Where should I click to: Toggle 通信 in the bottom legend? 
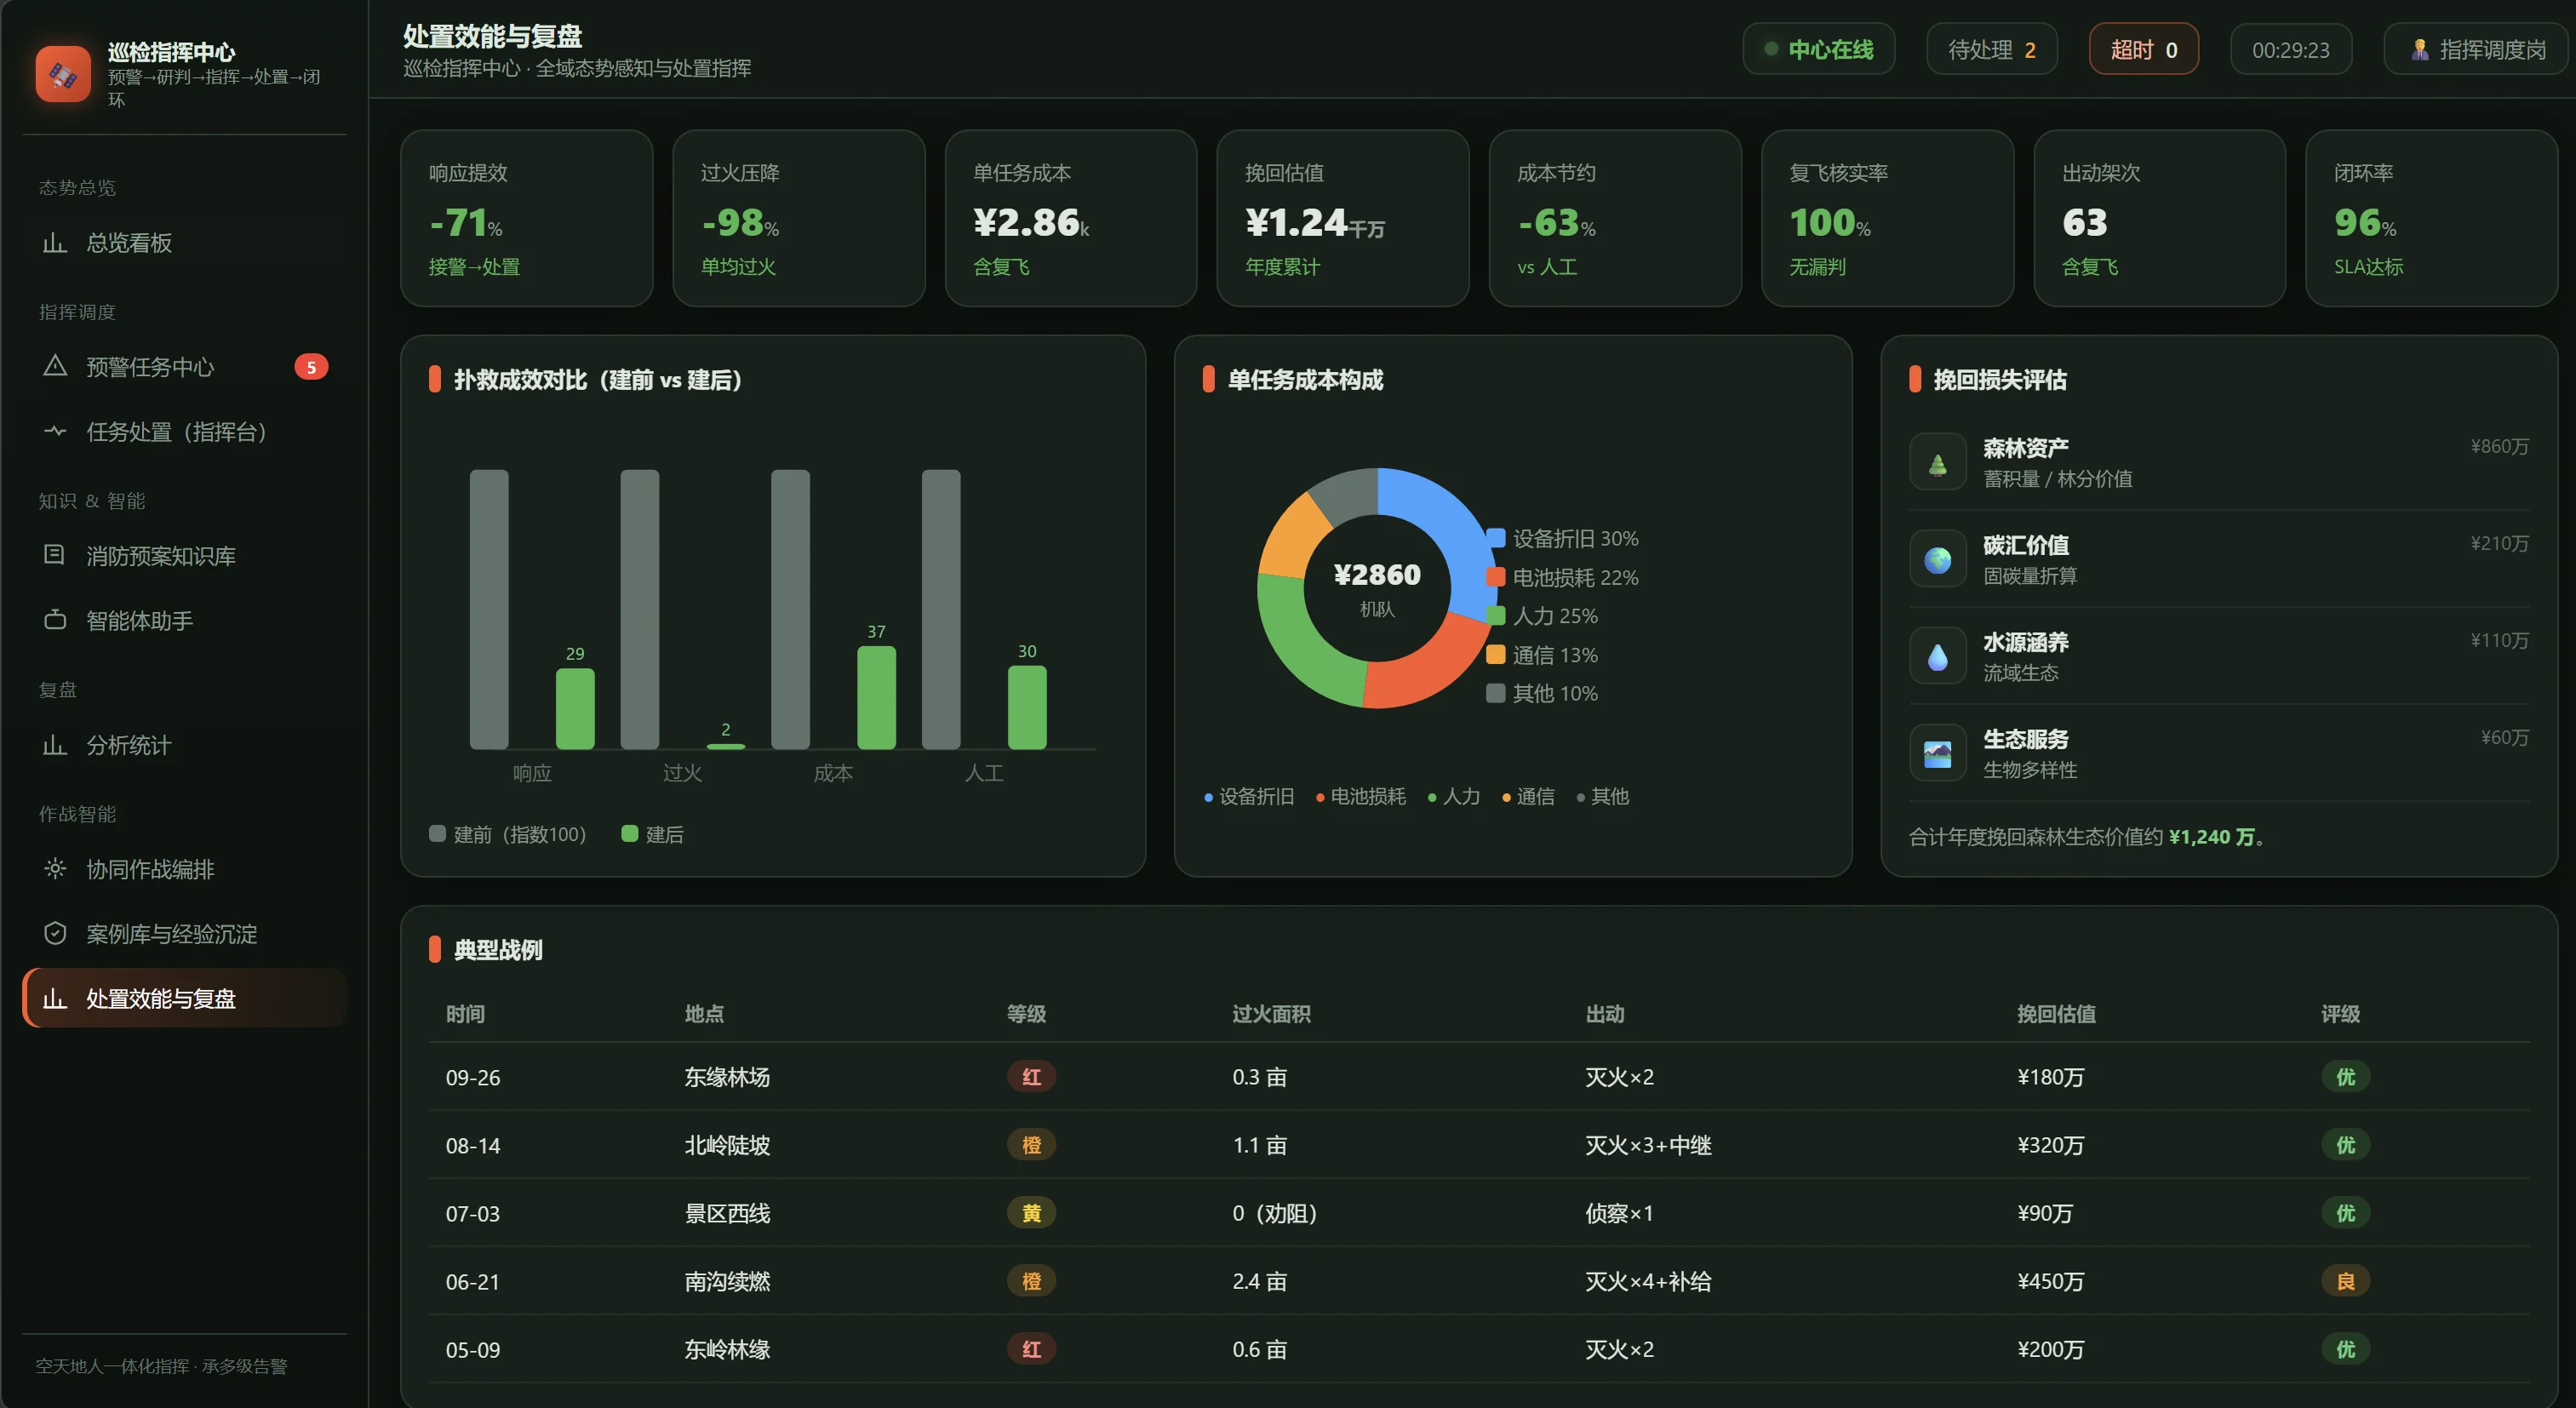click(x=1529, y=796)
